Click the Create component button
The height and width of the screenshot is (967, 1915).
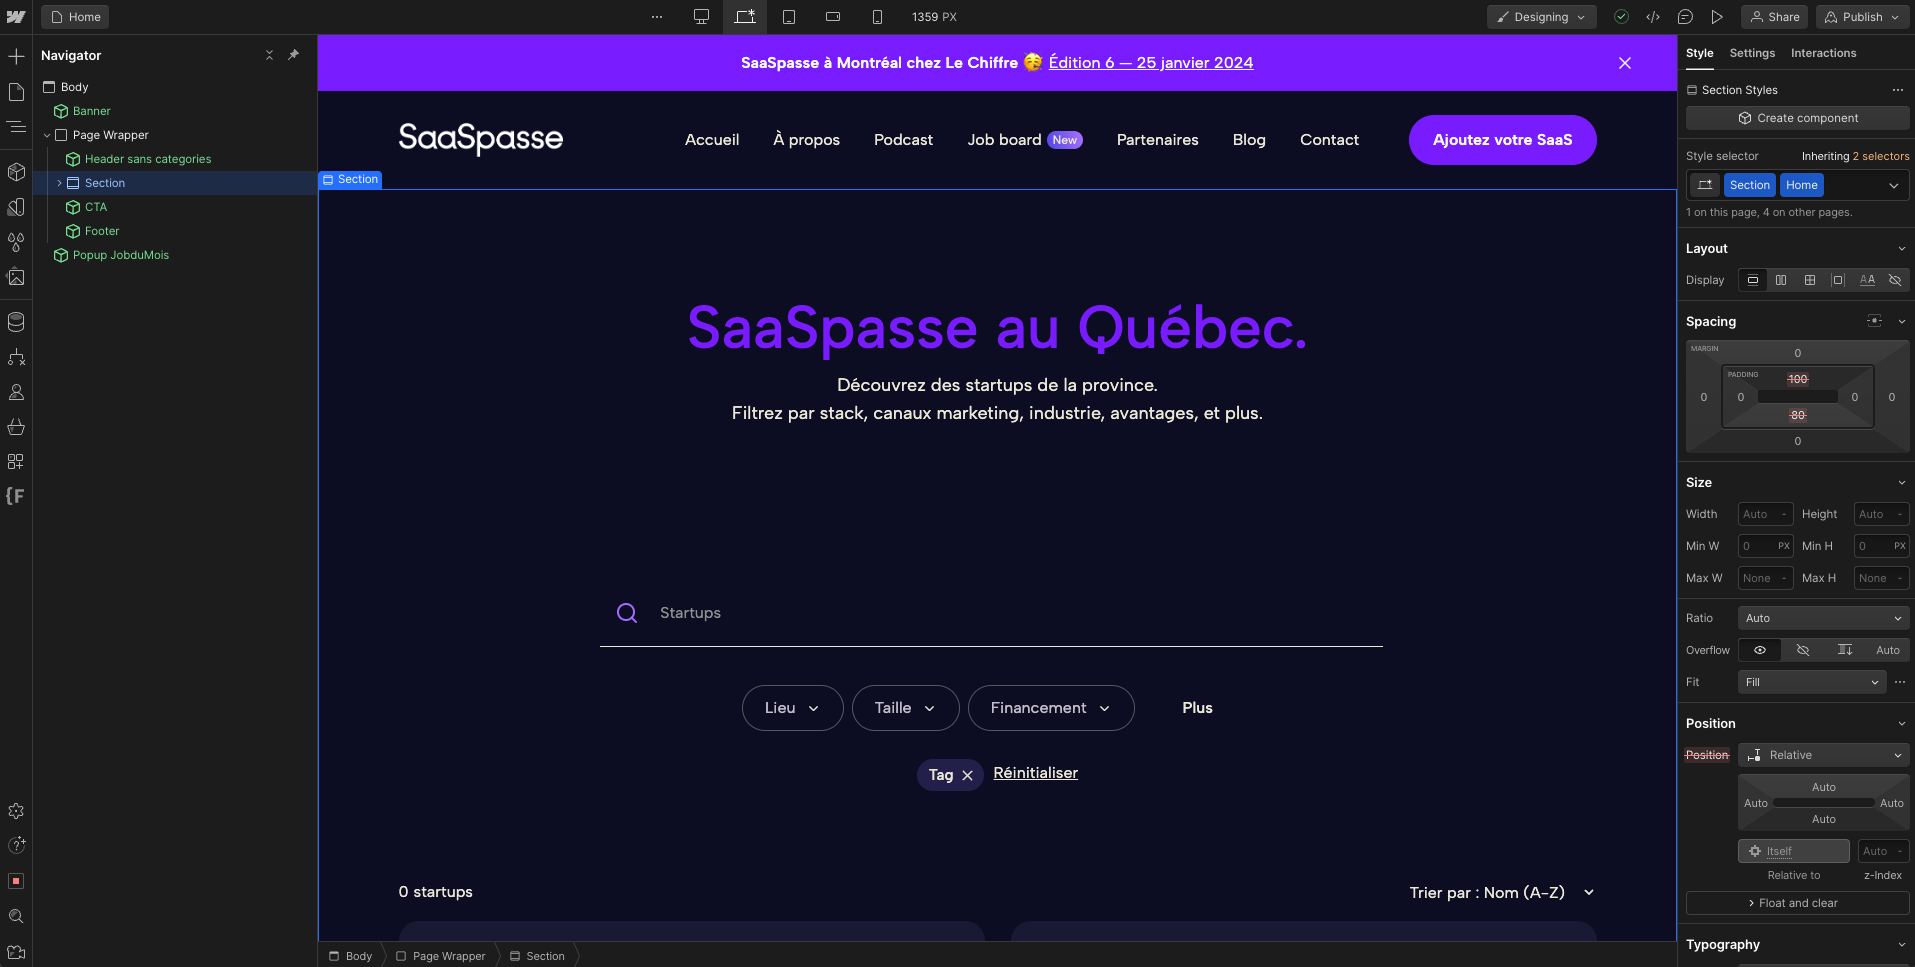pos(1797,118)
